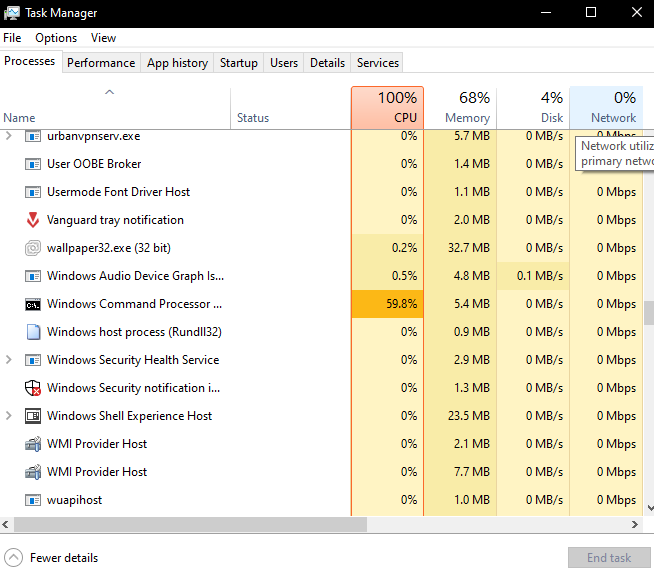Expand the Windows Security Health Service group
The width and height of the screenshot is (654, 577).
coord(8,360)
